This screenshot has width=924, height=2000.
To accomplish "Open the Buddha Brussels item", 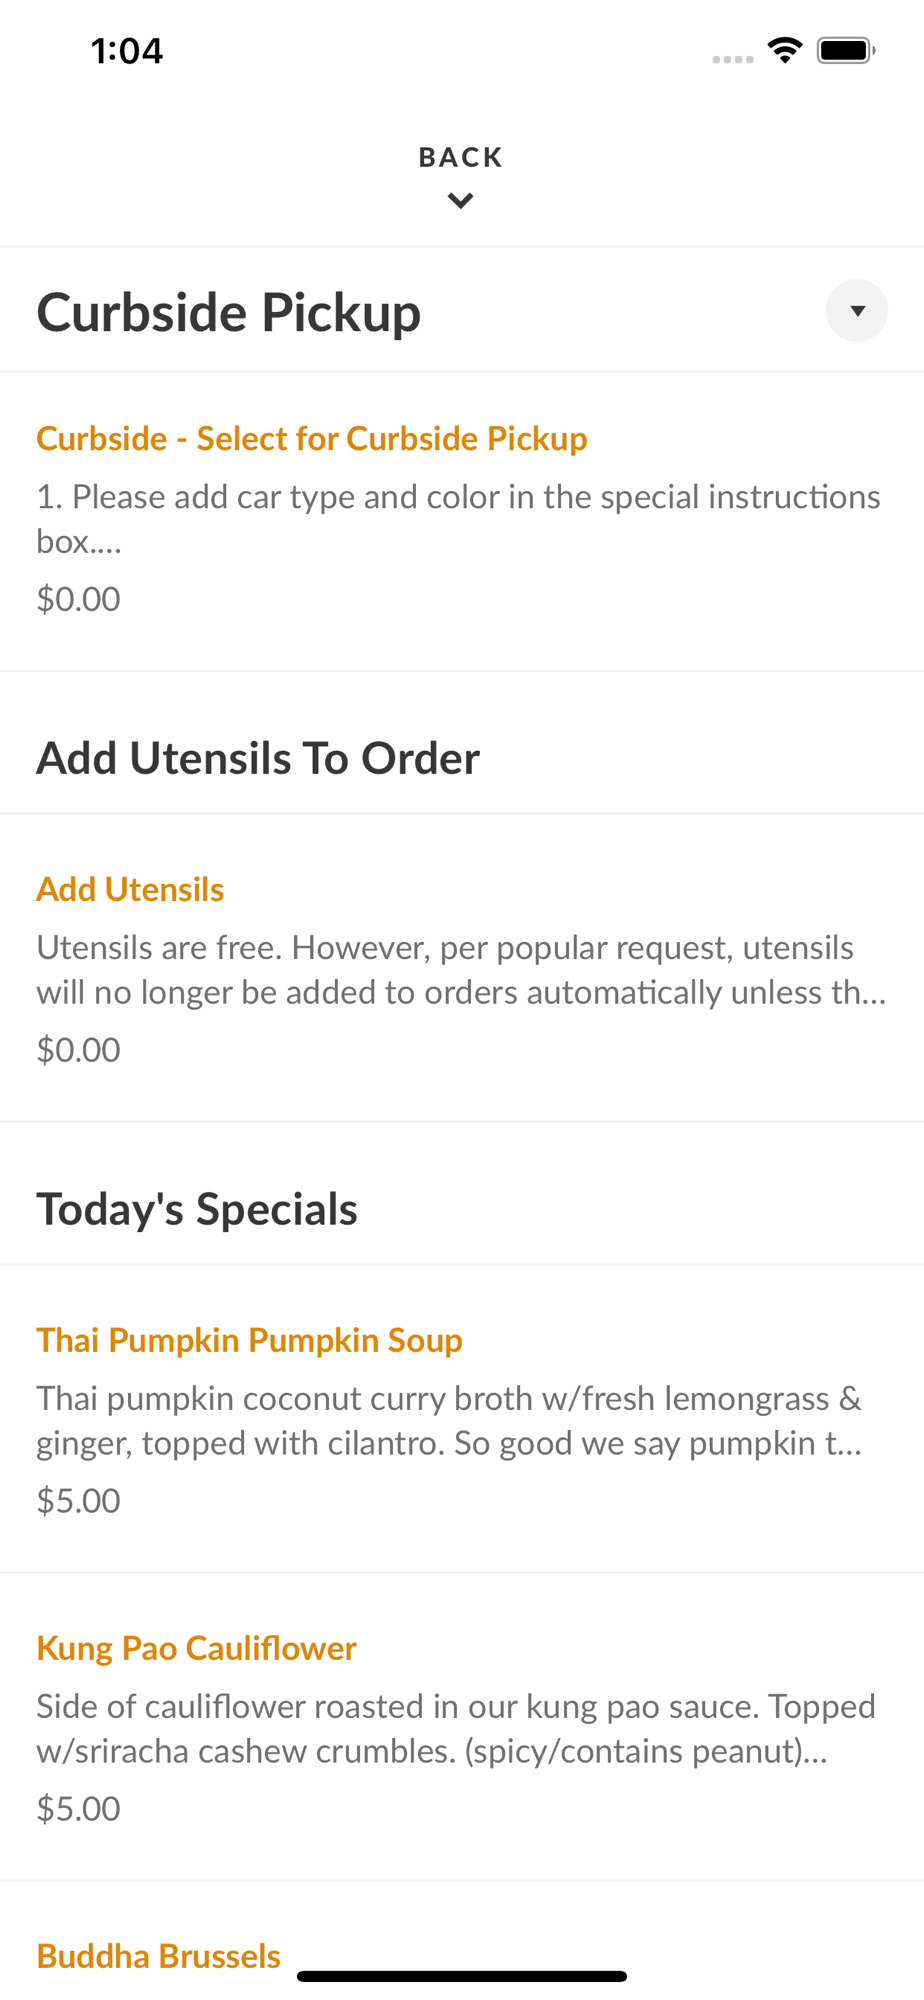I will click(x=159, y=1955).
